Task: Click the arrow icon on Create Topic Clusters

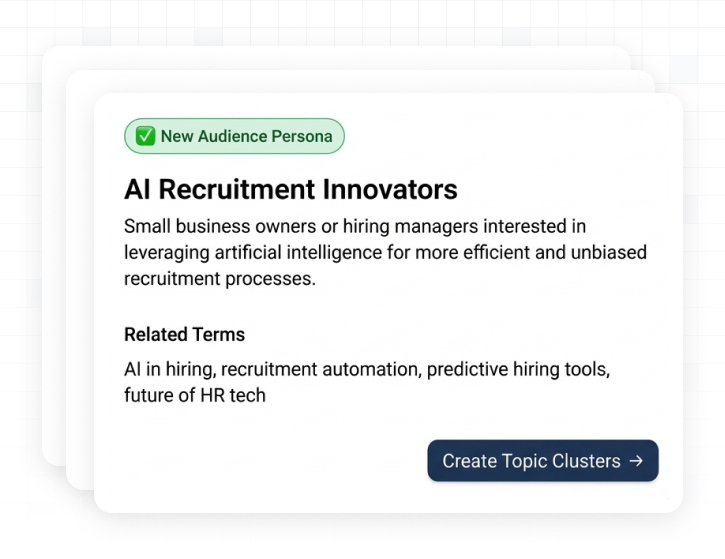Action: 637,461
